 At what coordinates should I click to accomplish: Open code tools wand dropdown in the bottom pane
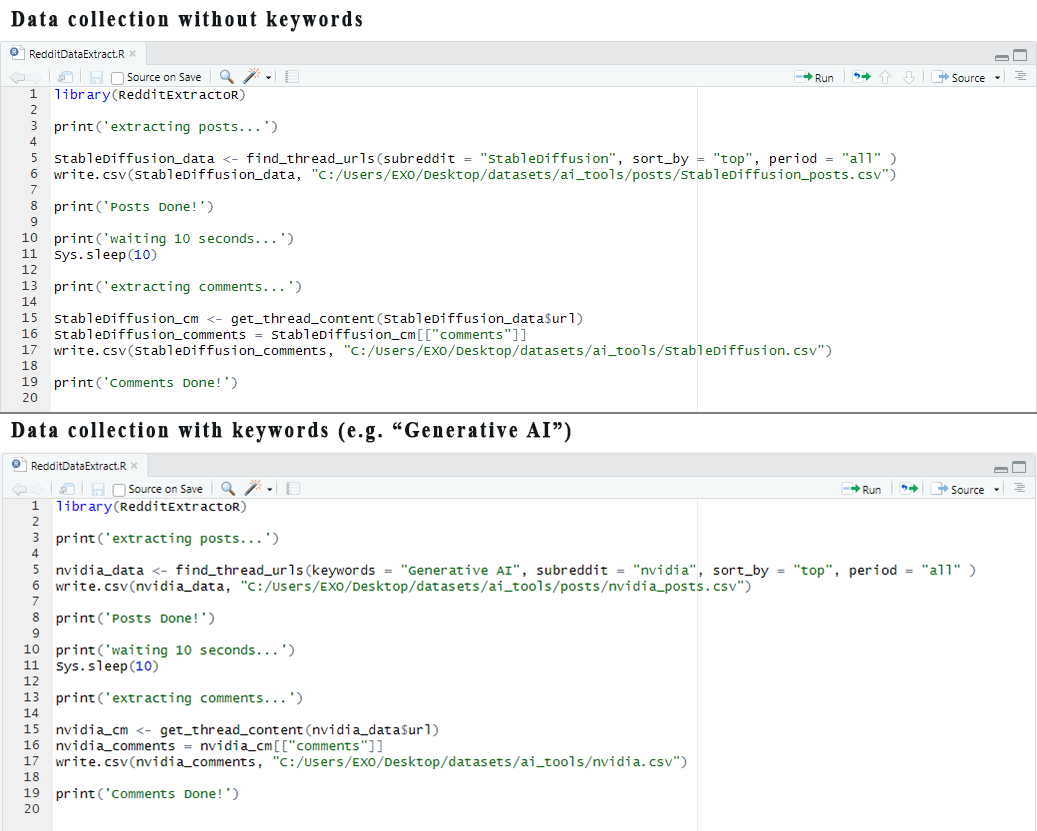[270, 489]
